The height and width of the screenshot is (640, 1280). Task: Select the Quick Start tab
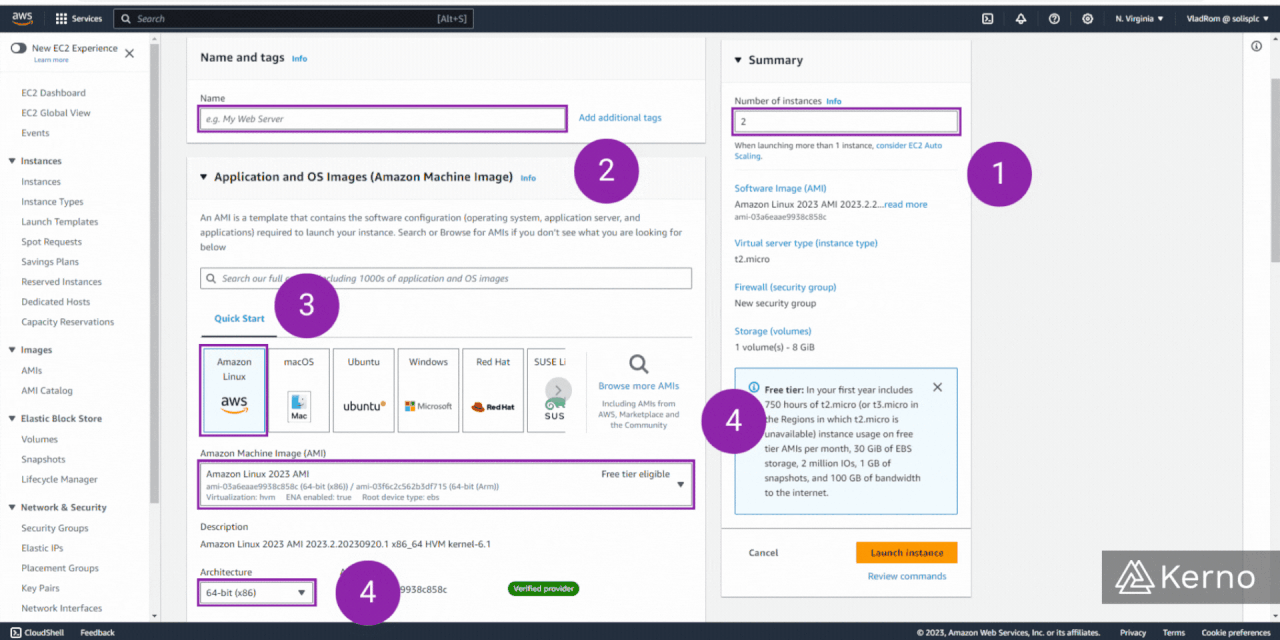pos(240,319)
